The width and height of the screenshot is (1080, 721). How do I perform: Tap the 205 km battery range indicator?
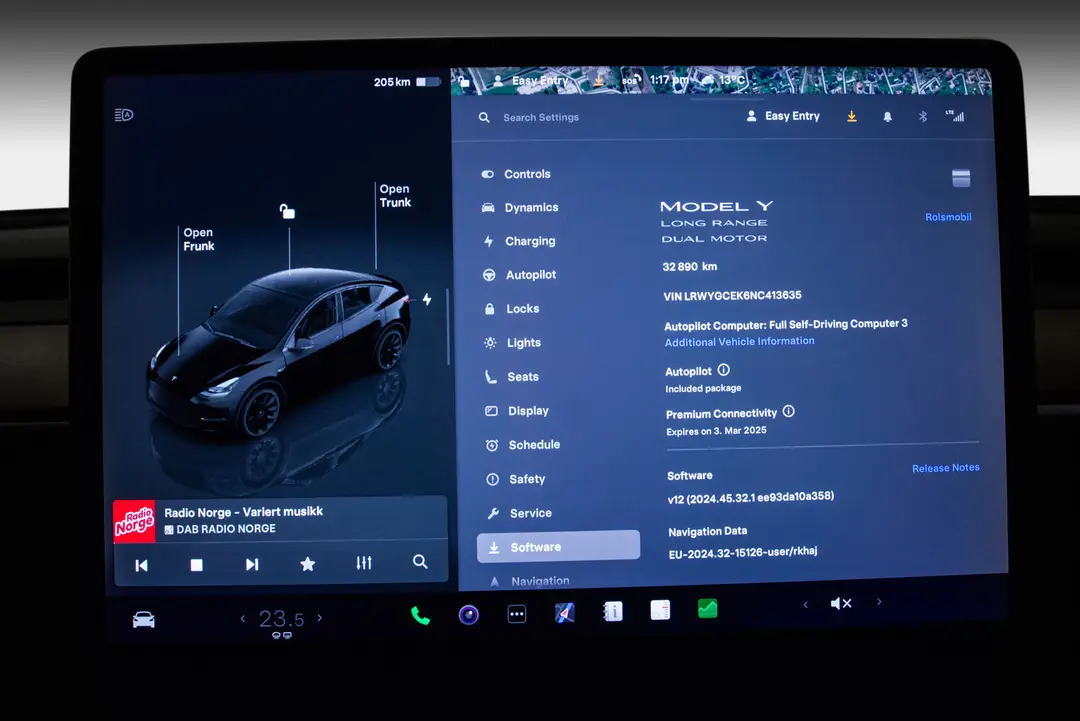tap(406, 82)
